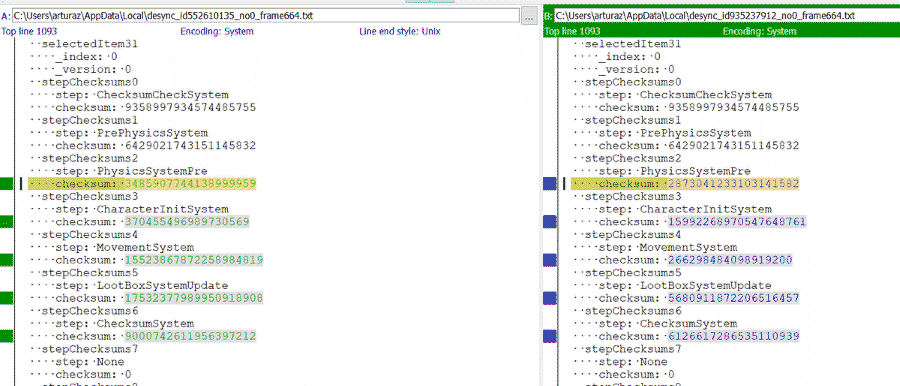Click 'step: CharacterInitSystem' line in pane B
The width and height of the screenshot is (900, 386).
[x=684, y=209]
